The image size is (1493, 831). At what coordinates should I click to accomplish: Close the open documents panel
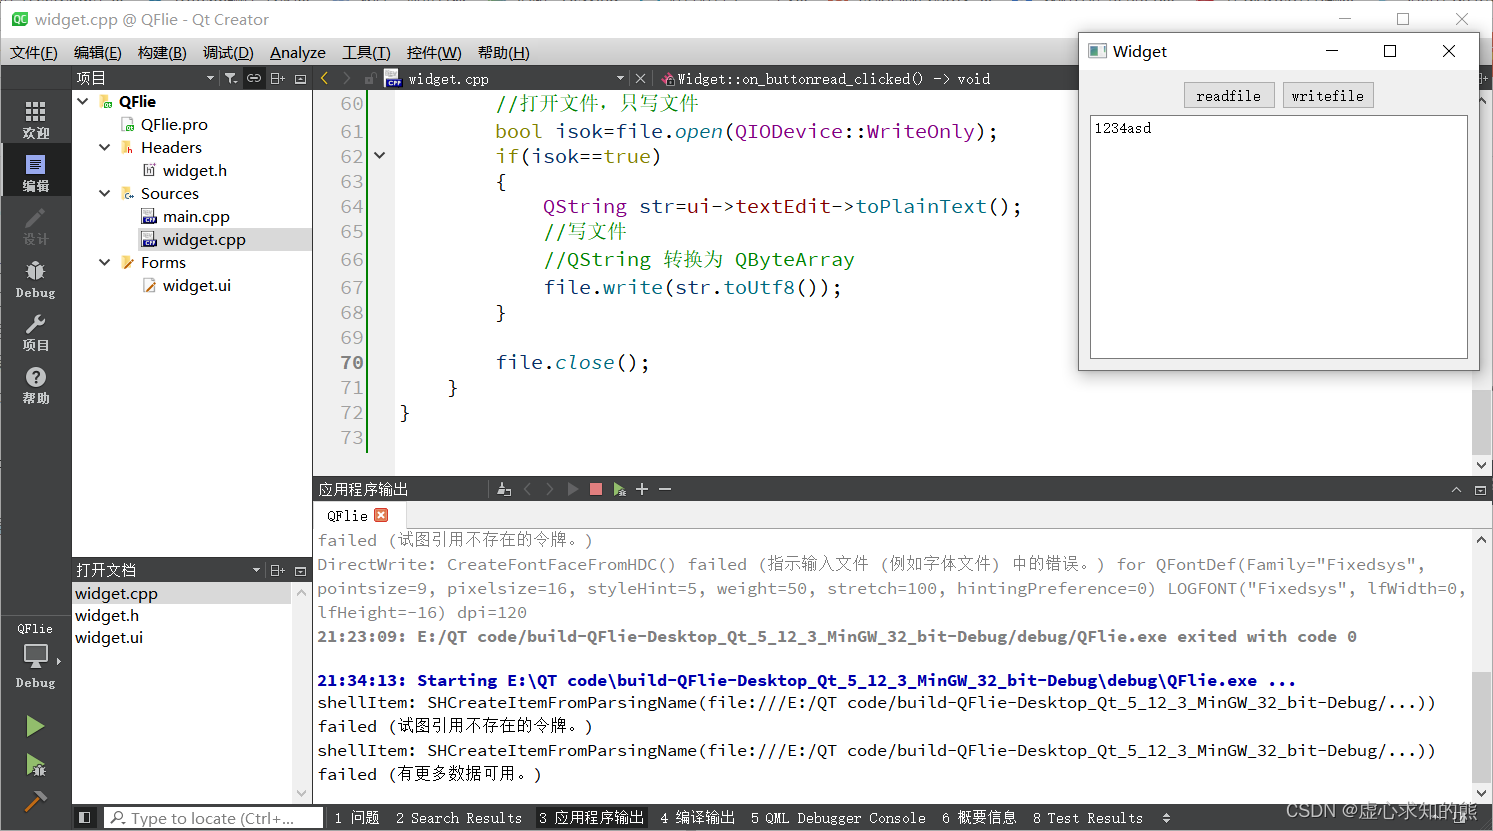(300, 570)
